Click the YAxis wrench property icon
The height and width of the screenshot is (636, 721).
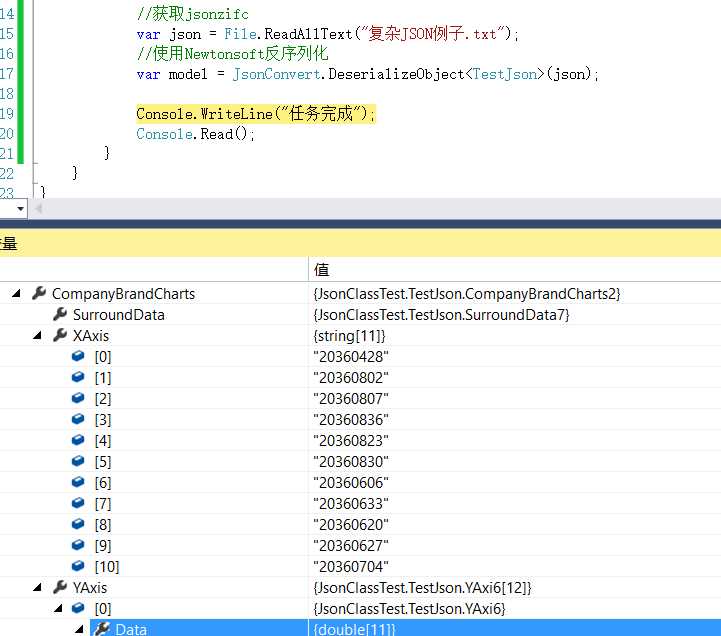(x=60, y=587)
